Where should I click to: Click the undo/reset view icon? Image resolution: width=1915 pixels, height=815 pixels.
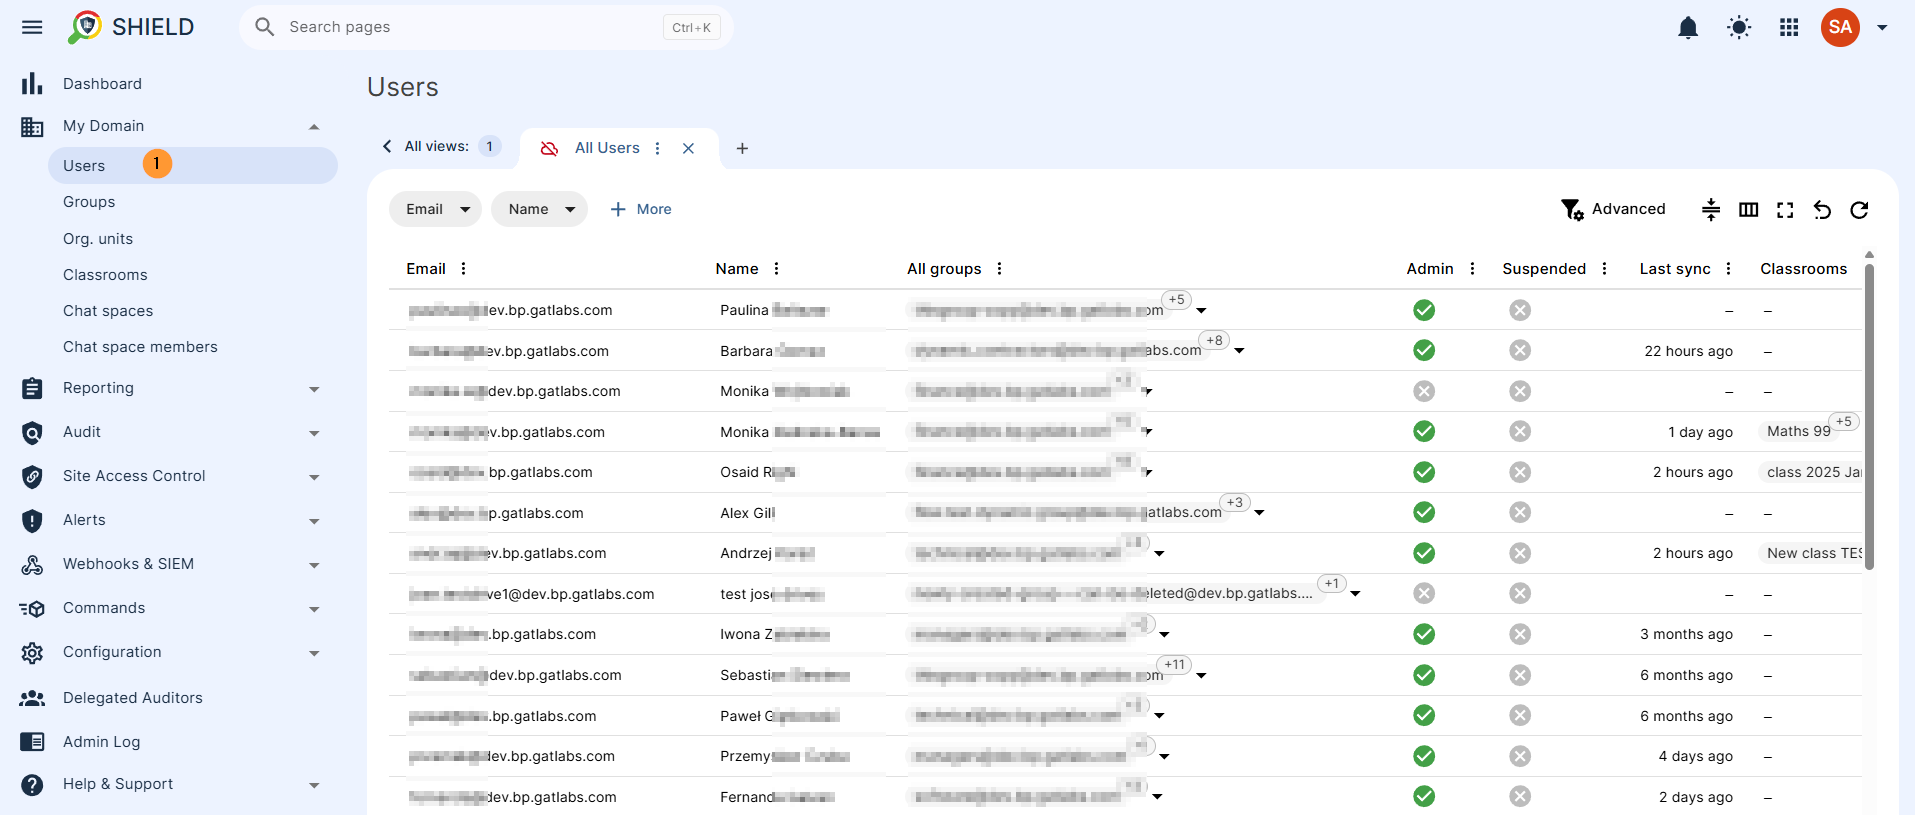1822,210
